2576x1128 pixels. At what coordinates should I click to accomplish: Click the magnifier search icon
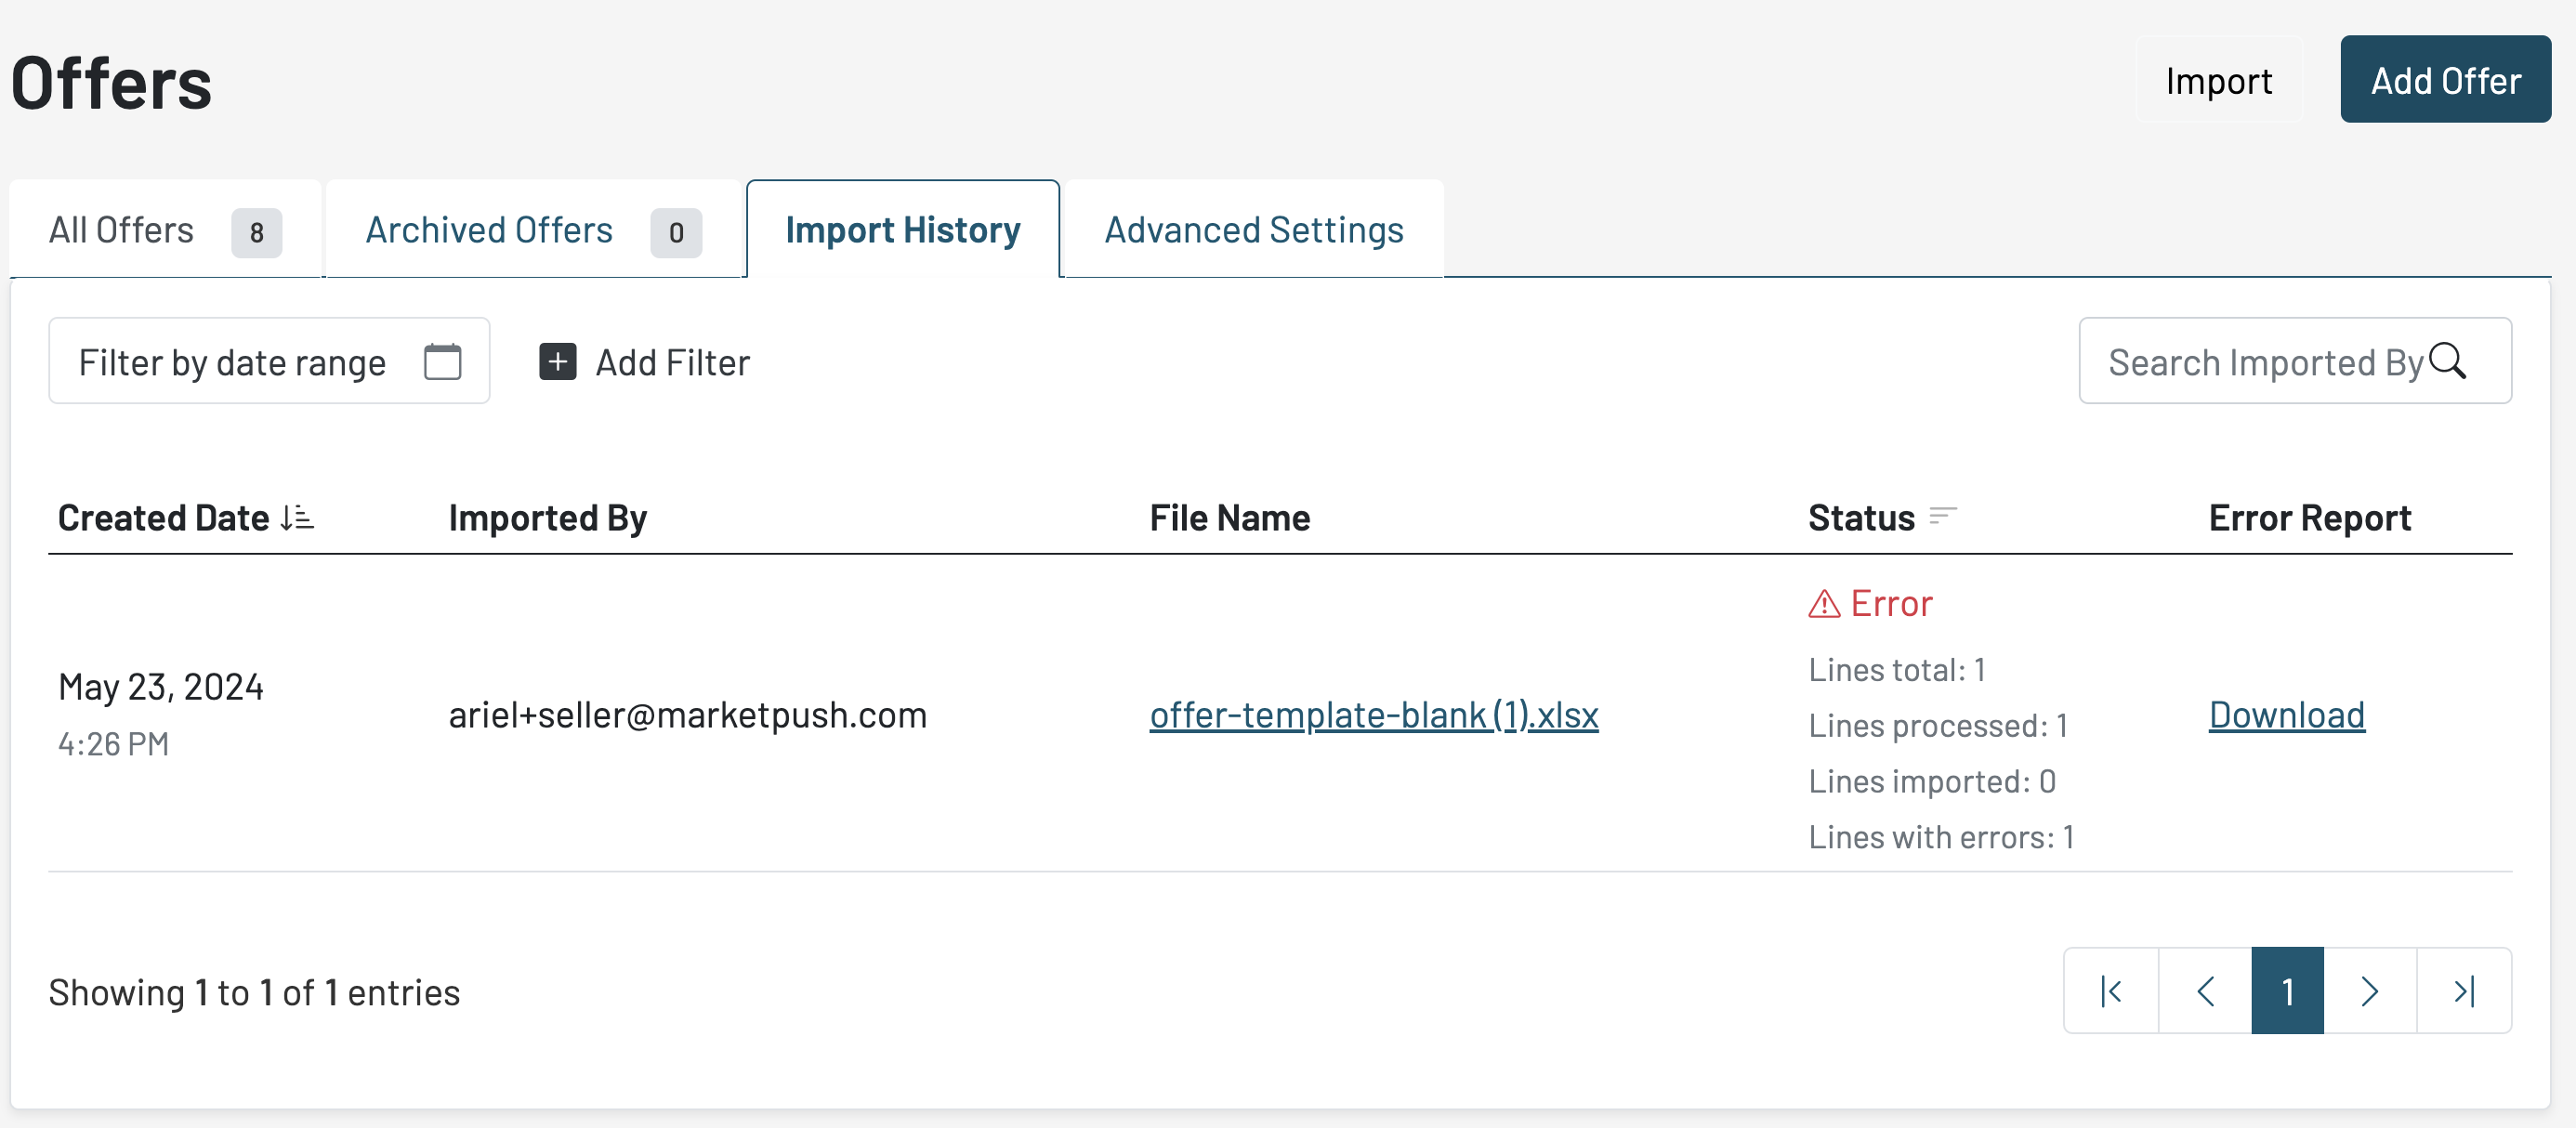(2447, 360)
